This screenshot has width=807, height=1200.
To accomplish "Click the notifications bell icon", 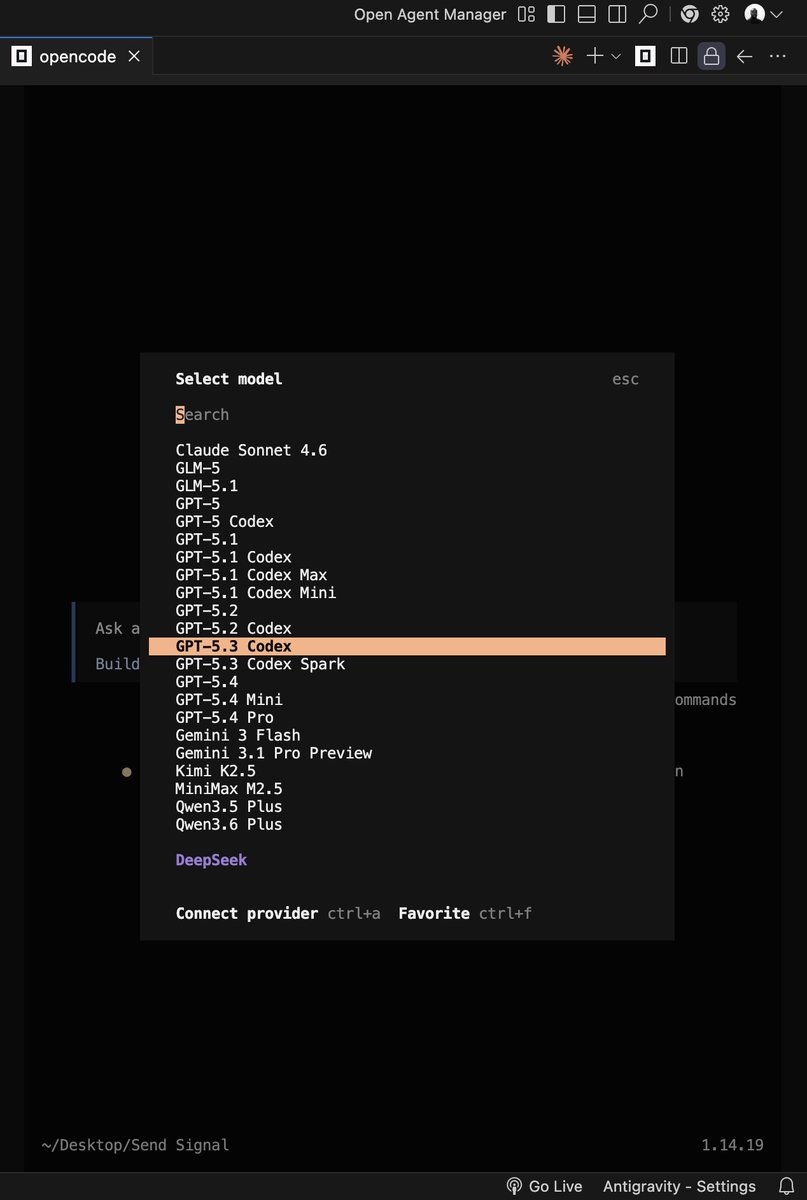I will [x=786, y=1186].
